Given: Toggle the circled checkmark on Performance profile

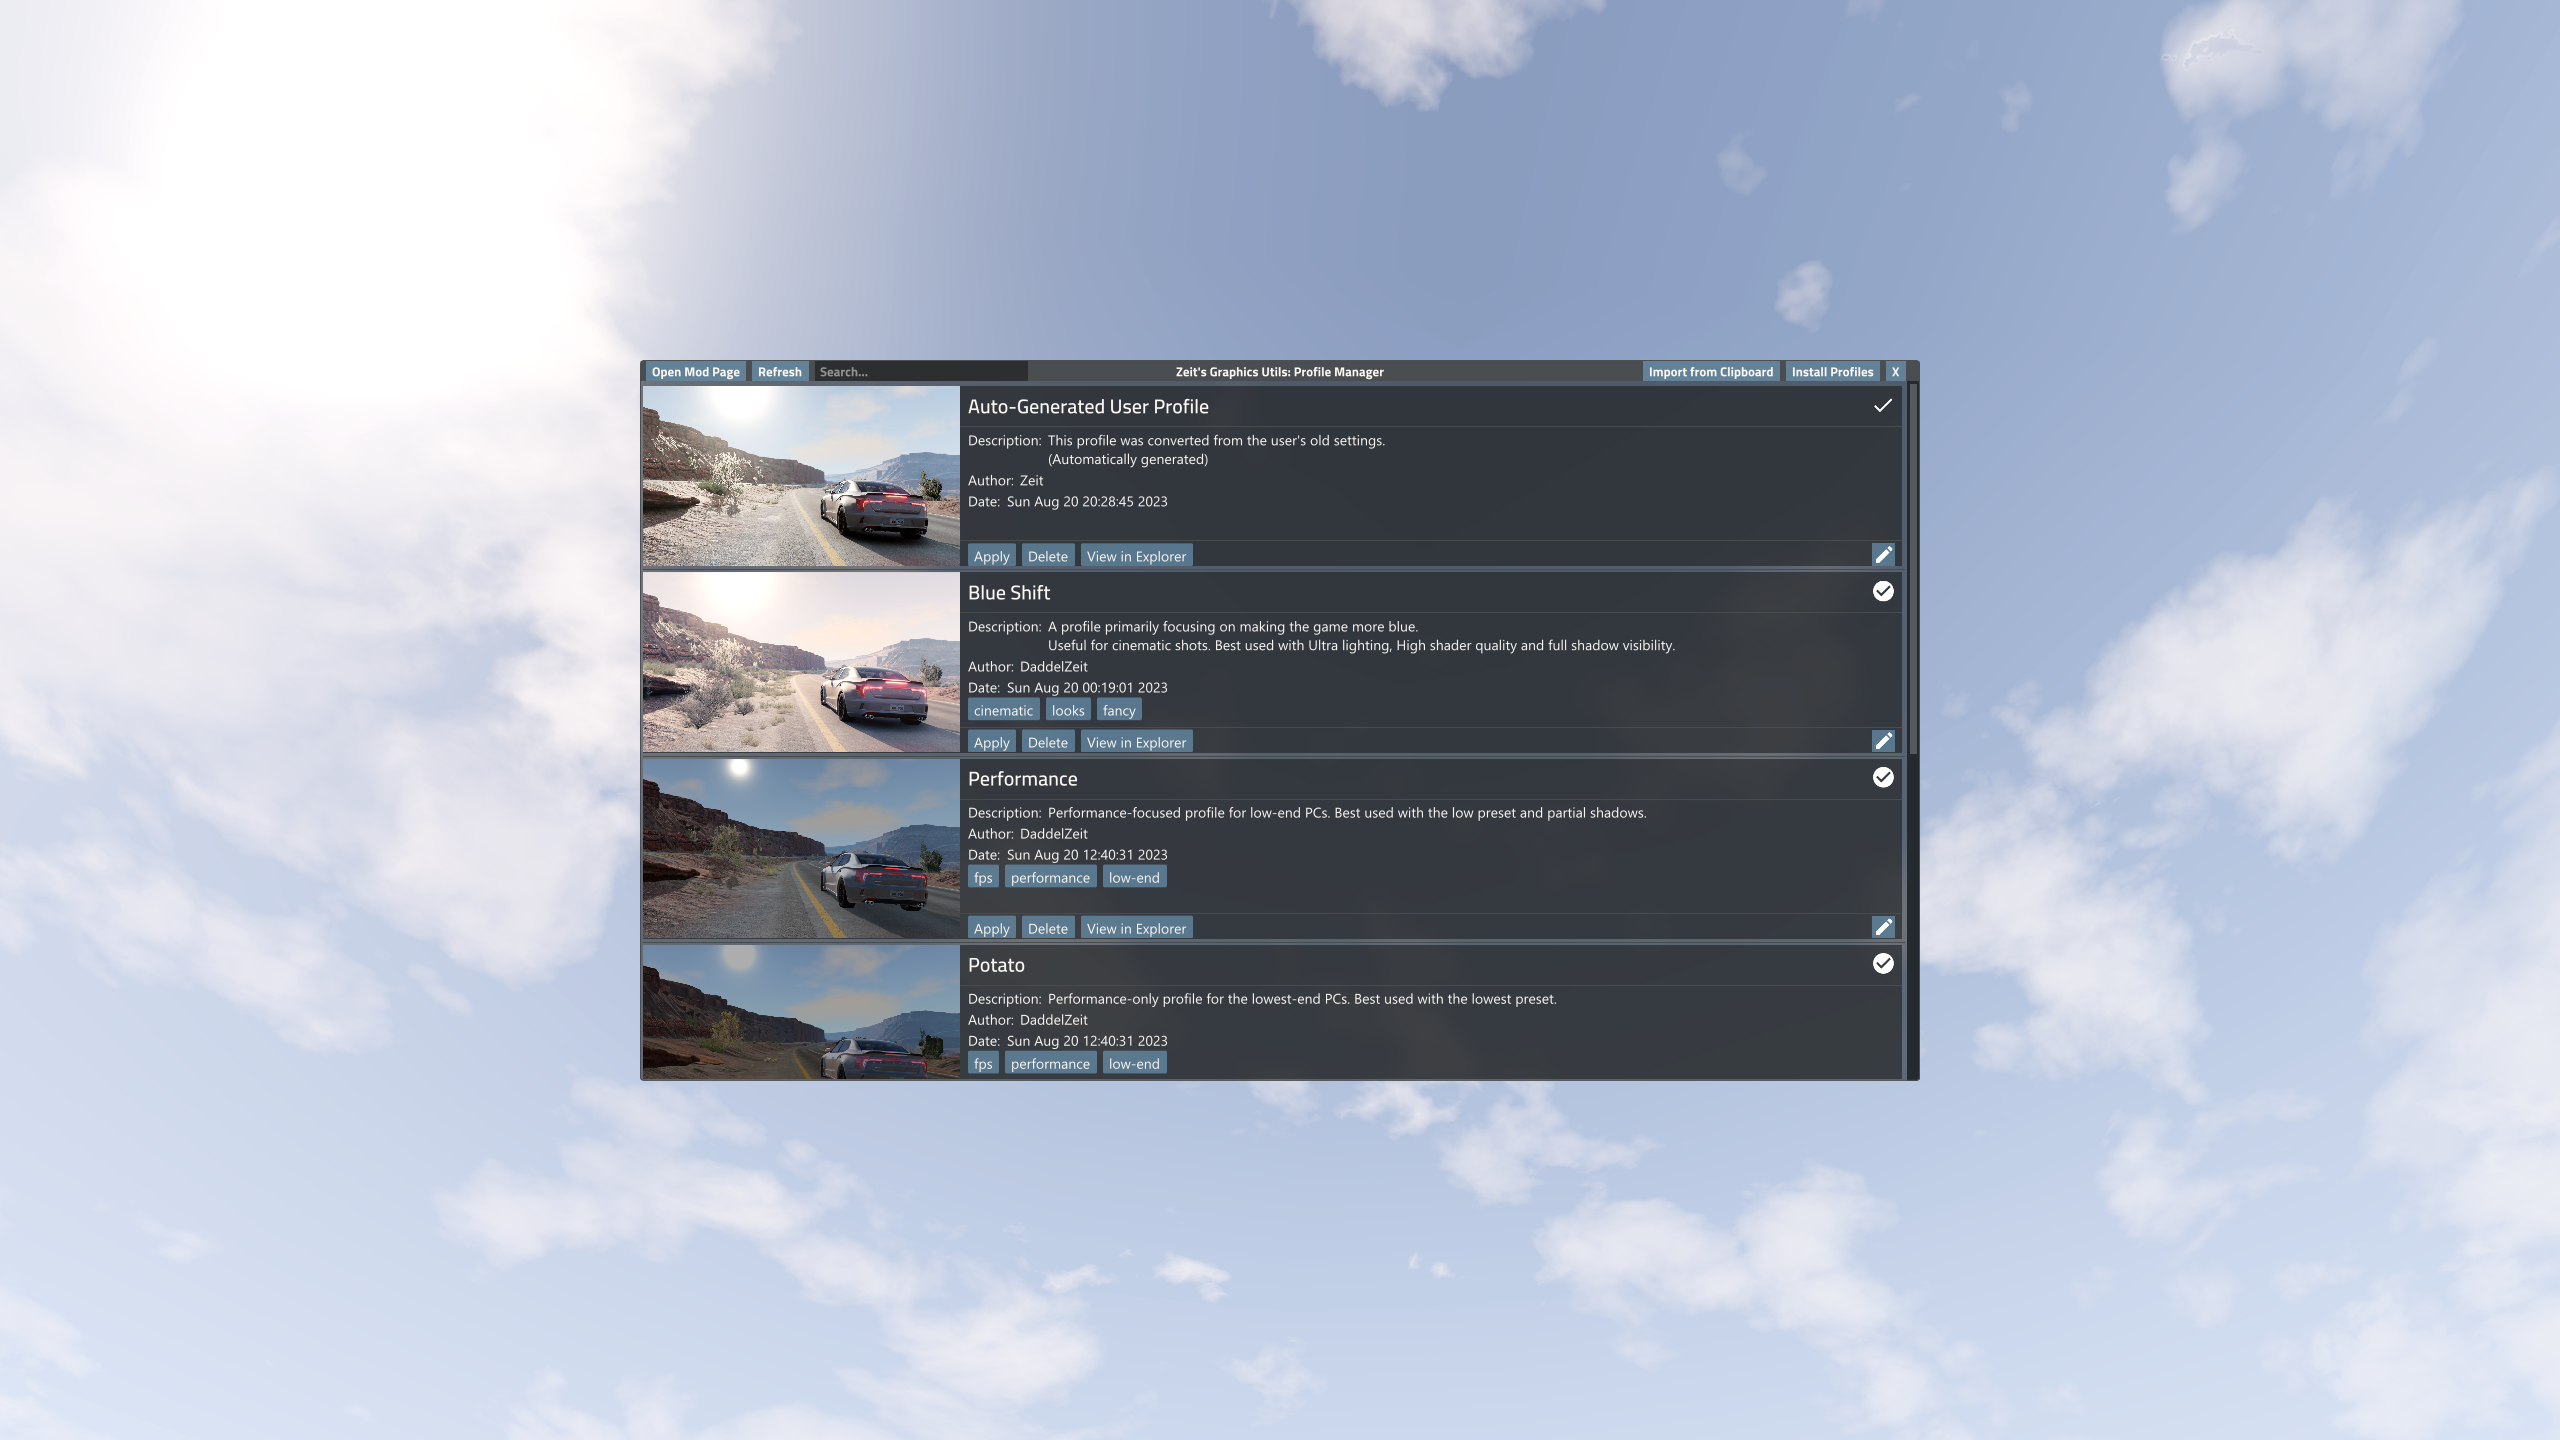Looking at the screenshot, I should click(x=1883, y=778).
